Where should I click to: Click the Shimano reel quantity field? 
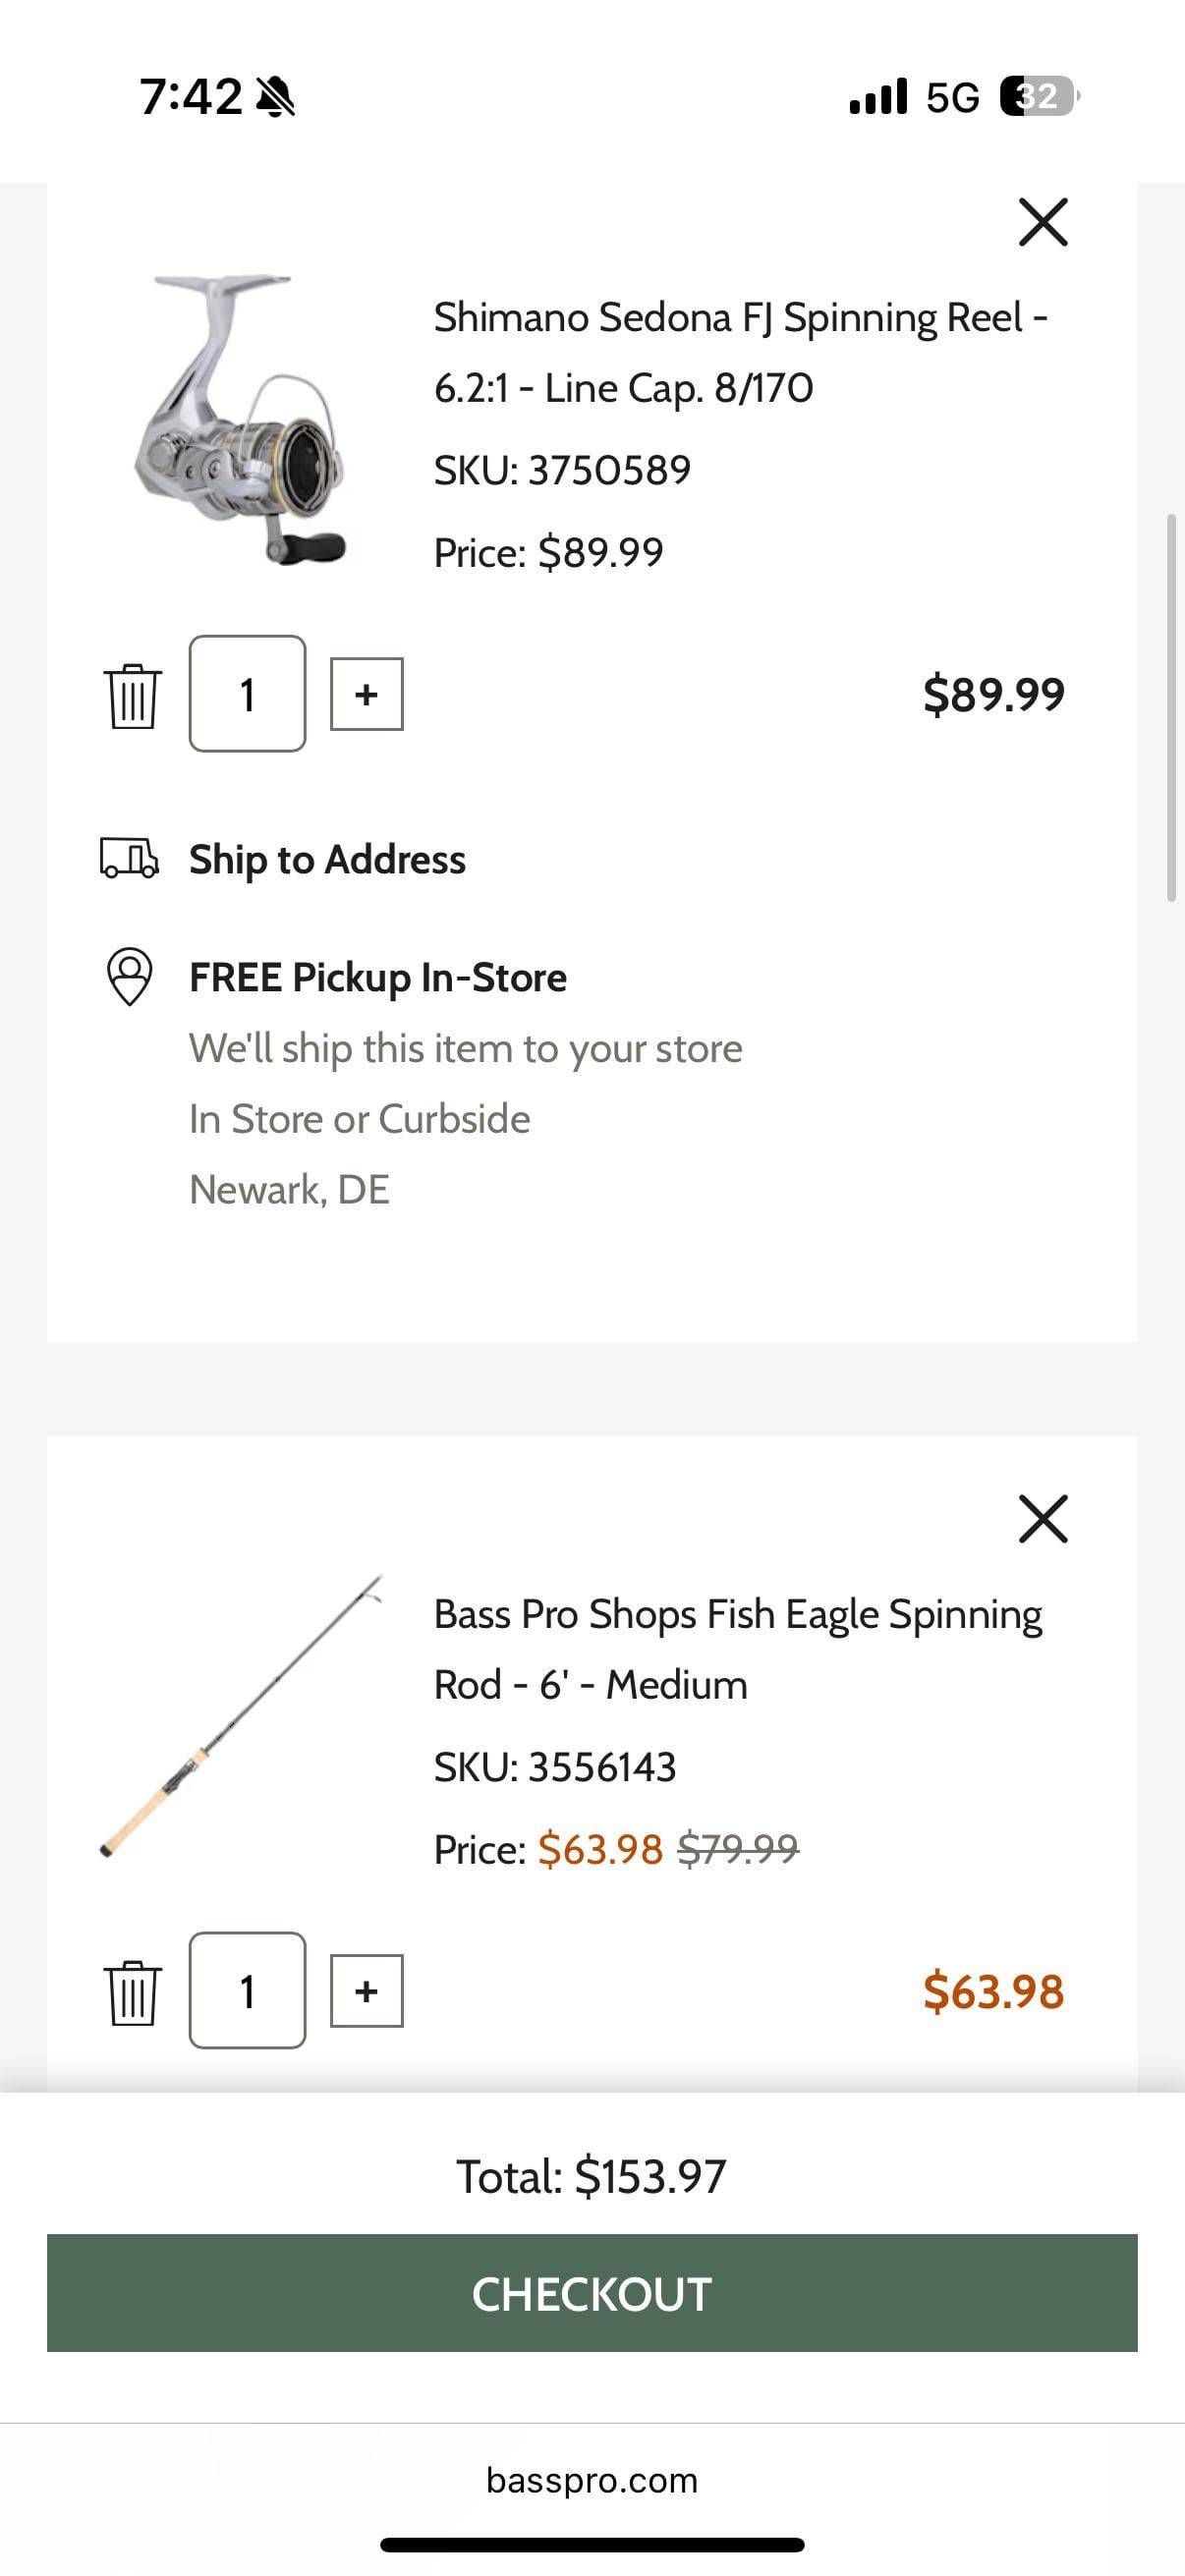pyautogui.click(x=247, y=694)
